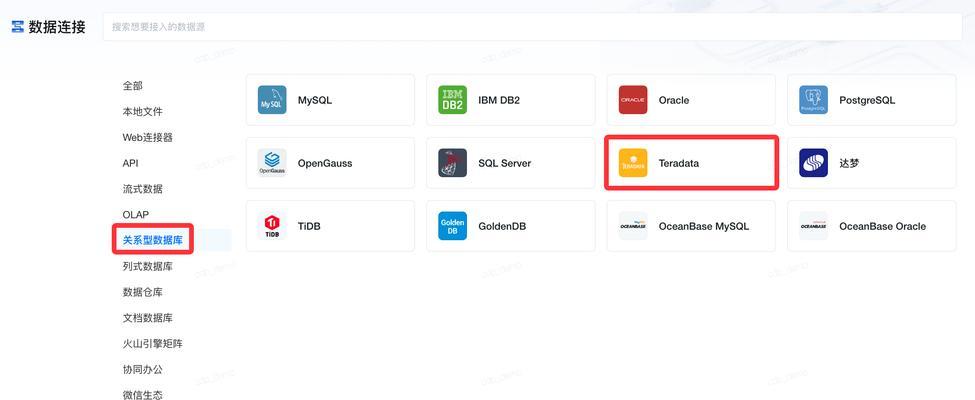Choose the SQL Server label text
Screen dimensions: 975x400
coord(505,163)
